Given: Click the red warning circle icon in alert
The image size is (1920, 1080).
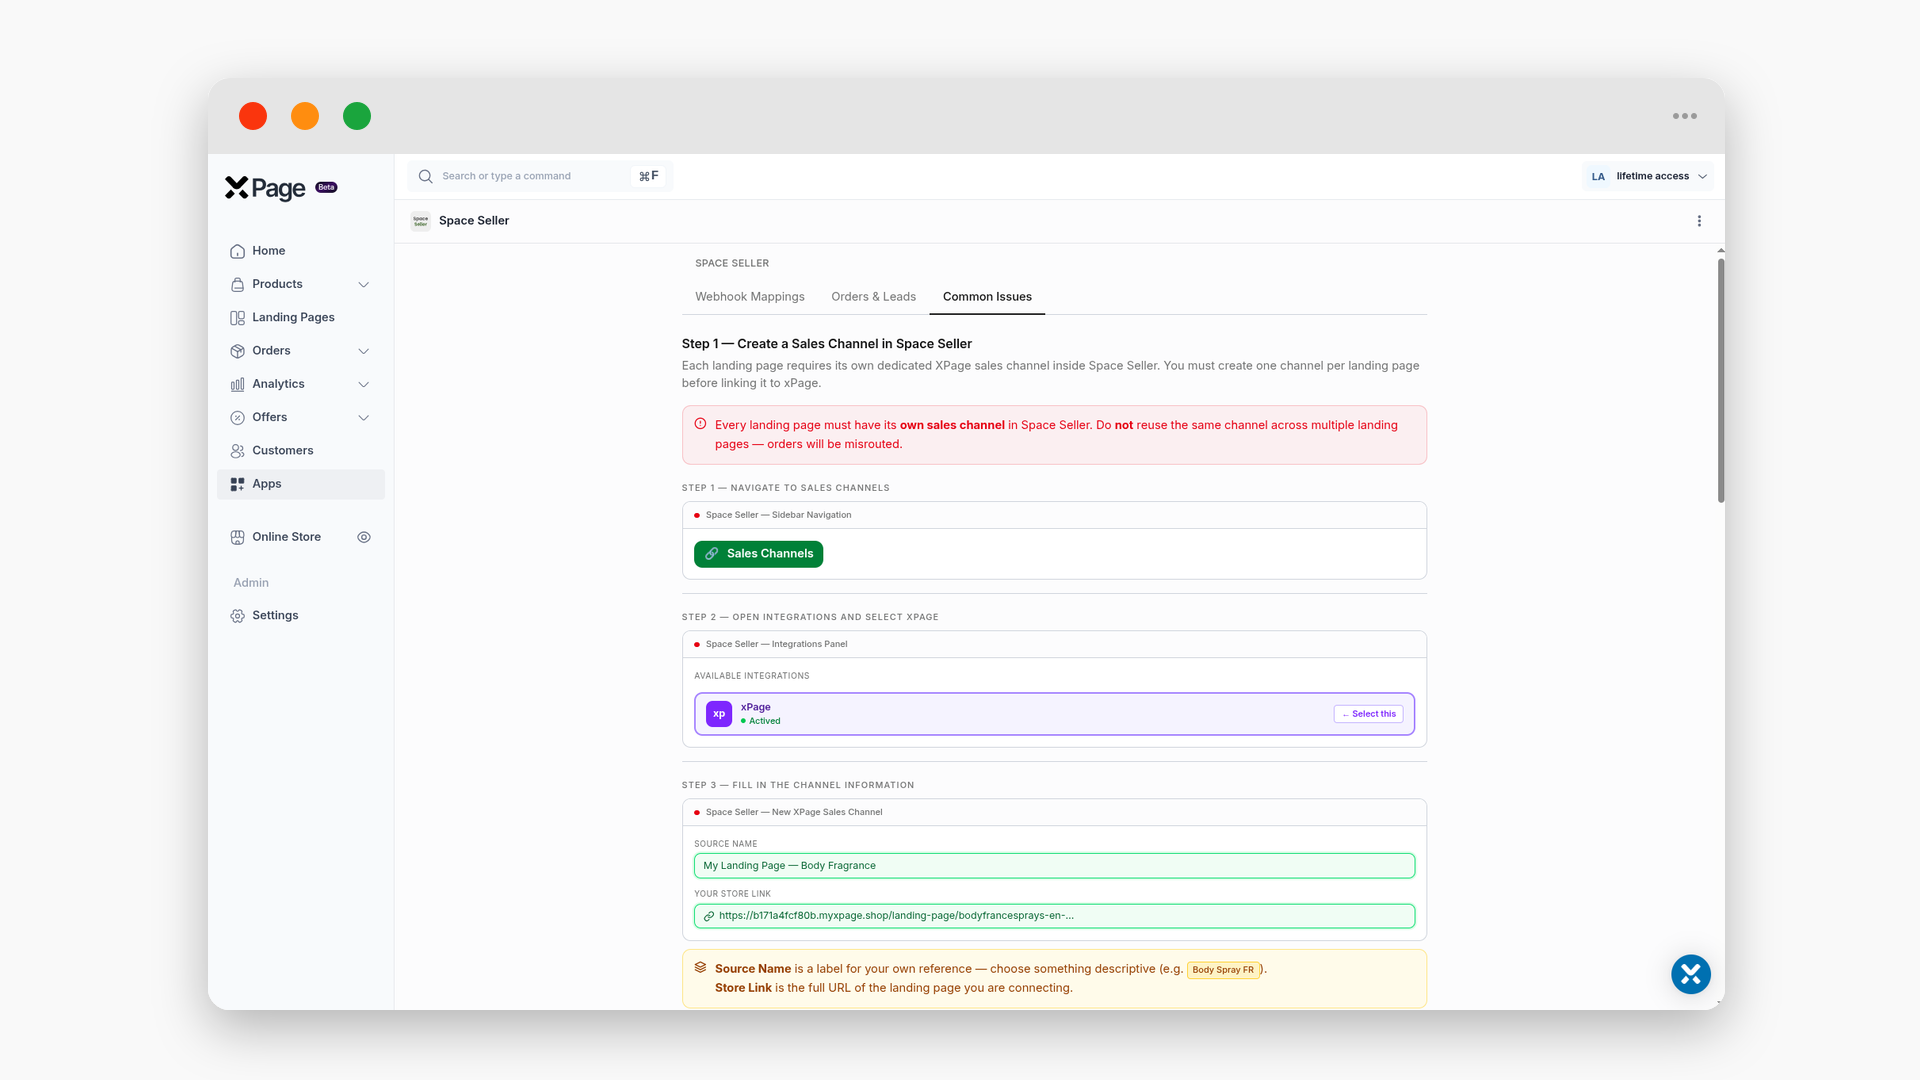Looking at the screenshot, I should tap(700, 424).
